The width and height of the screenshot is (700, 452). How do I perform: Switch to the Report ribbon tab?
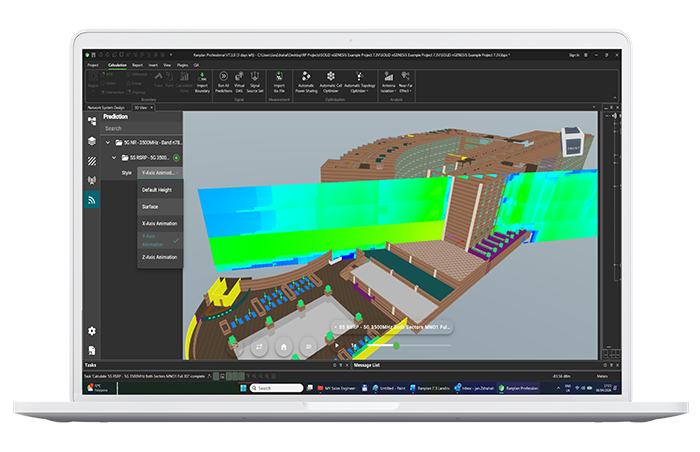point(137,64)
